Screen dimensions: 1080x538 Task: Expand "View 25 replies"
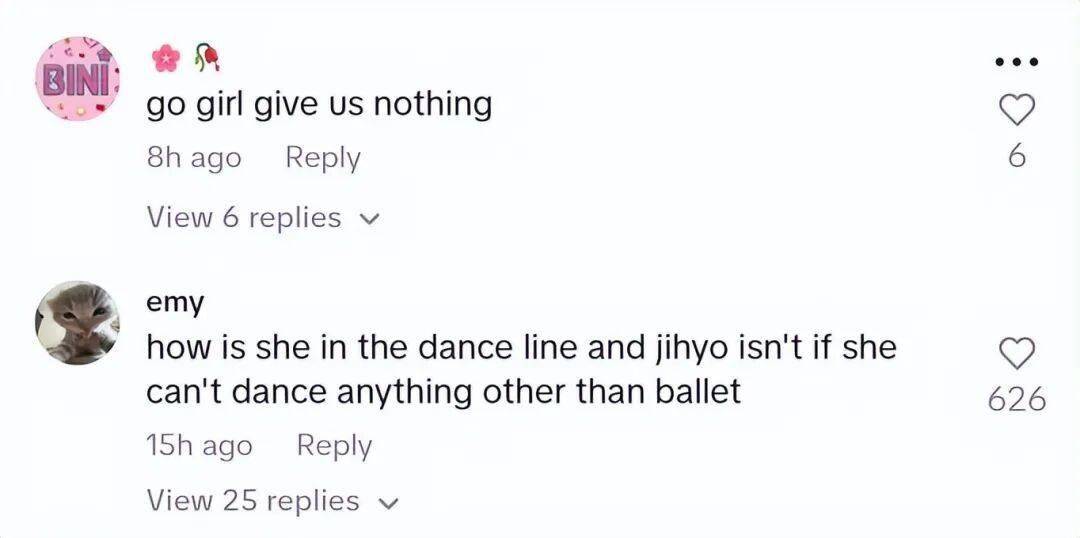253,500
